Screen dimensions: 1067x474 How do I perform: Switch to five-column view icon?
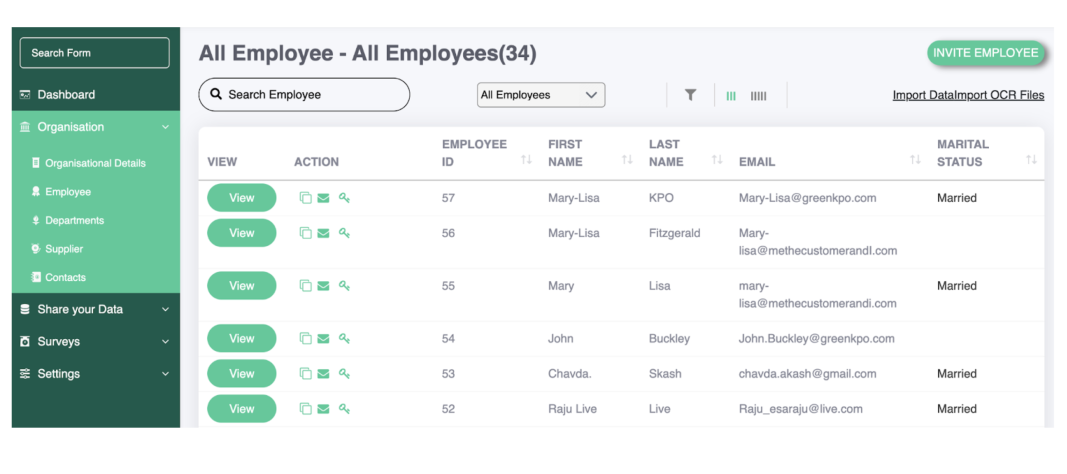click(x=758, y=96)
